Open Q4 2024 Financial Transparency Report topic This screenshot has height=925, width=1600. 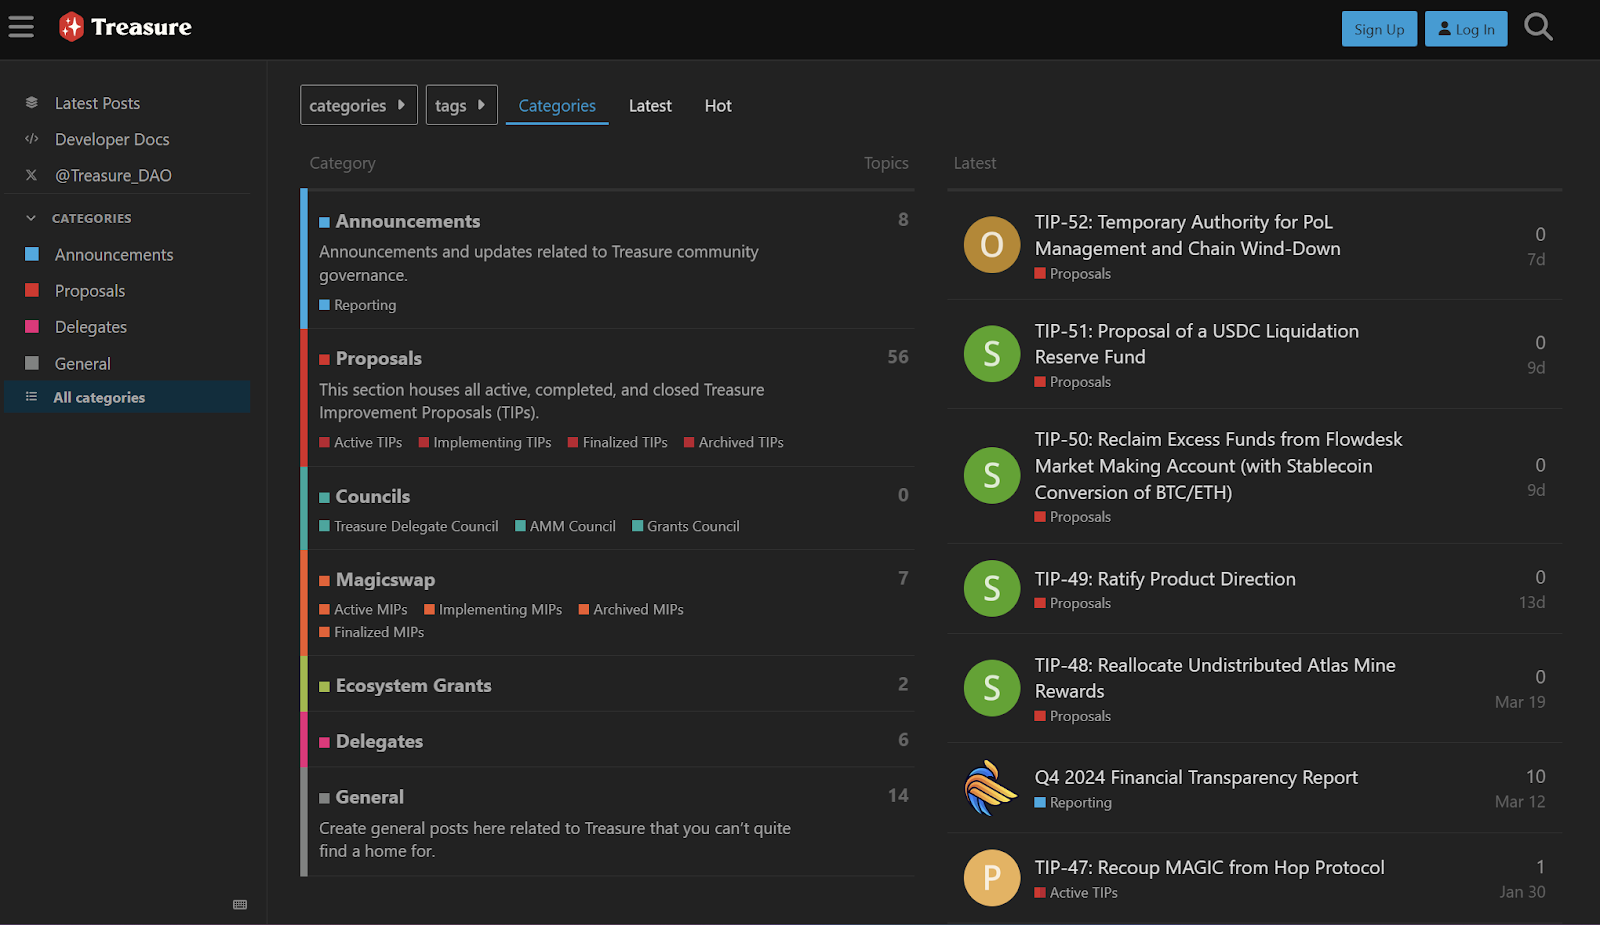pyautogui.click(x=1196, y=777)
